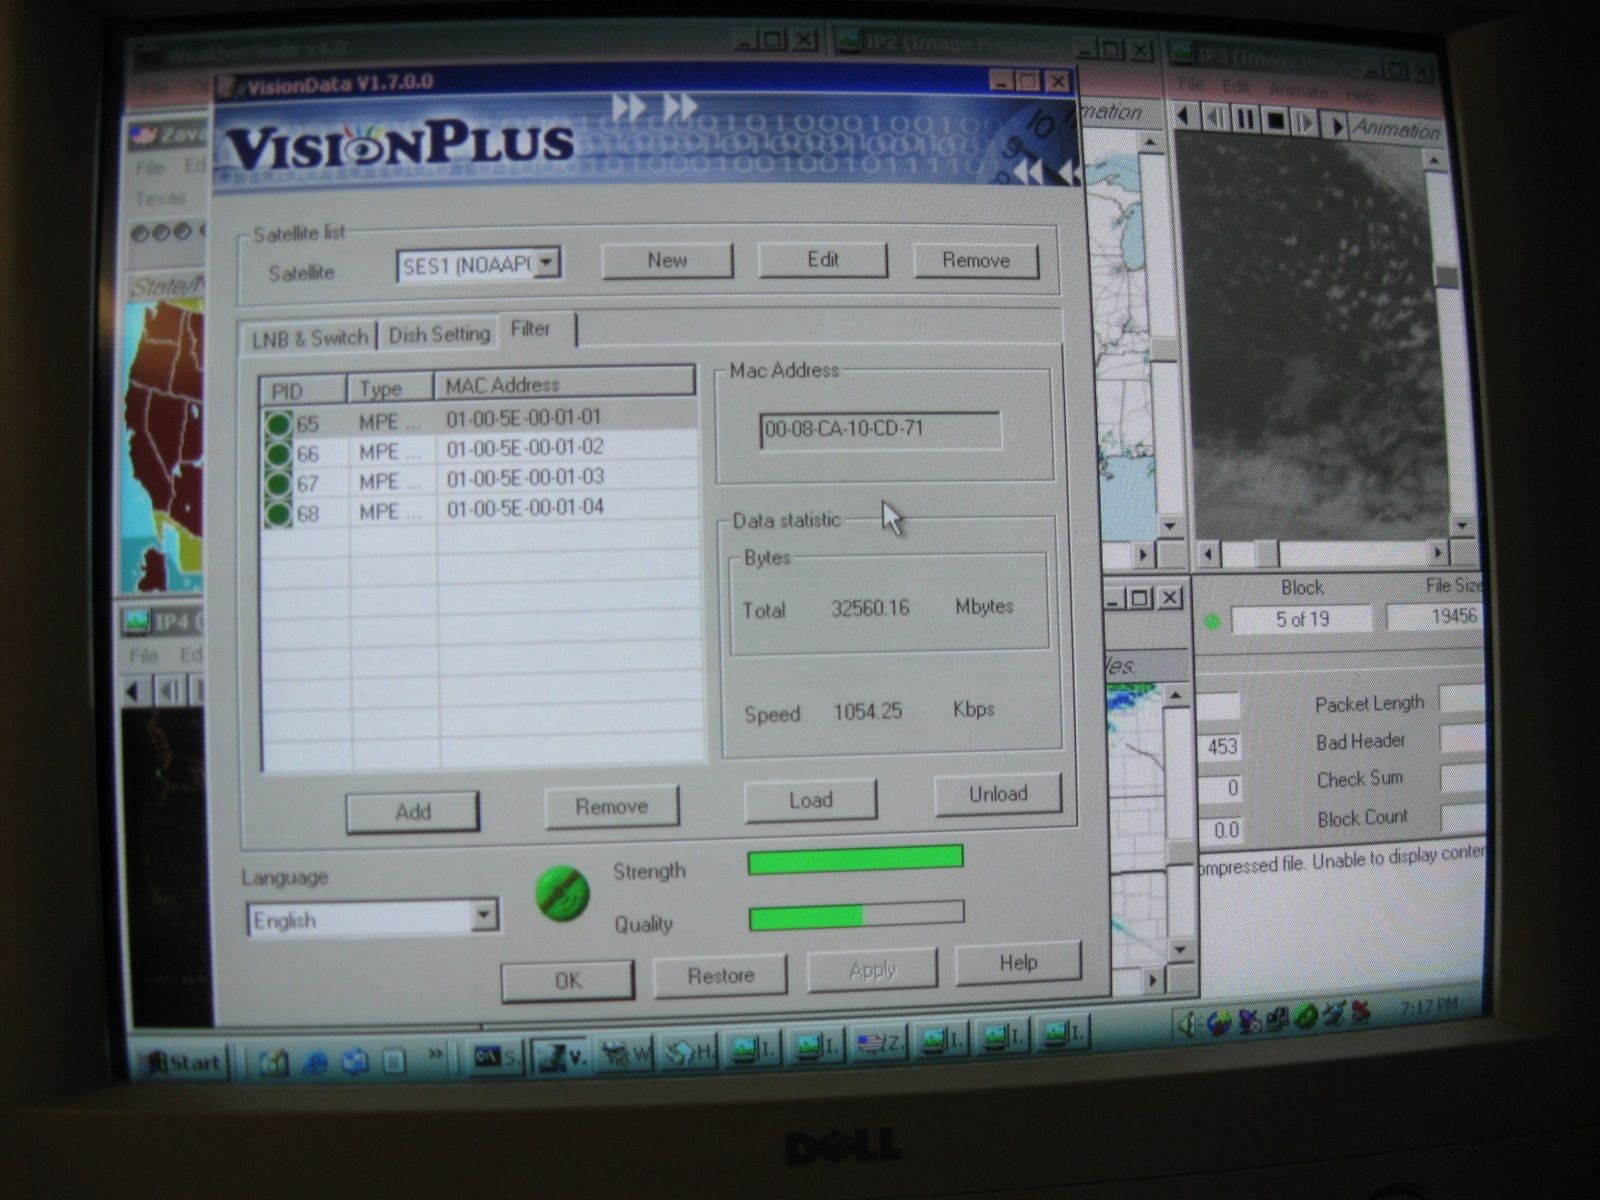1600x1200 pixels.
Task: Select row with MAC 01-00-5E-00-01-03
Action: [x=479, y=479]
